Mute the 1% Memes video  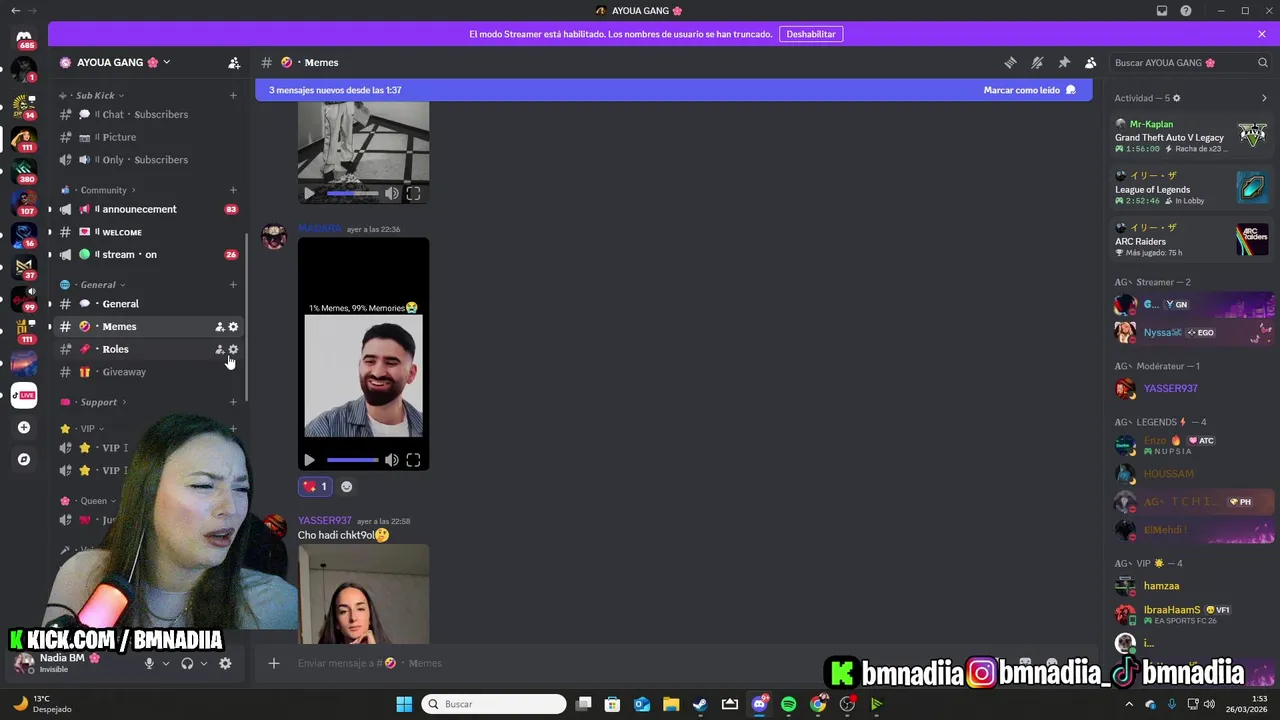pos(391,460)
